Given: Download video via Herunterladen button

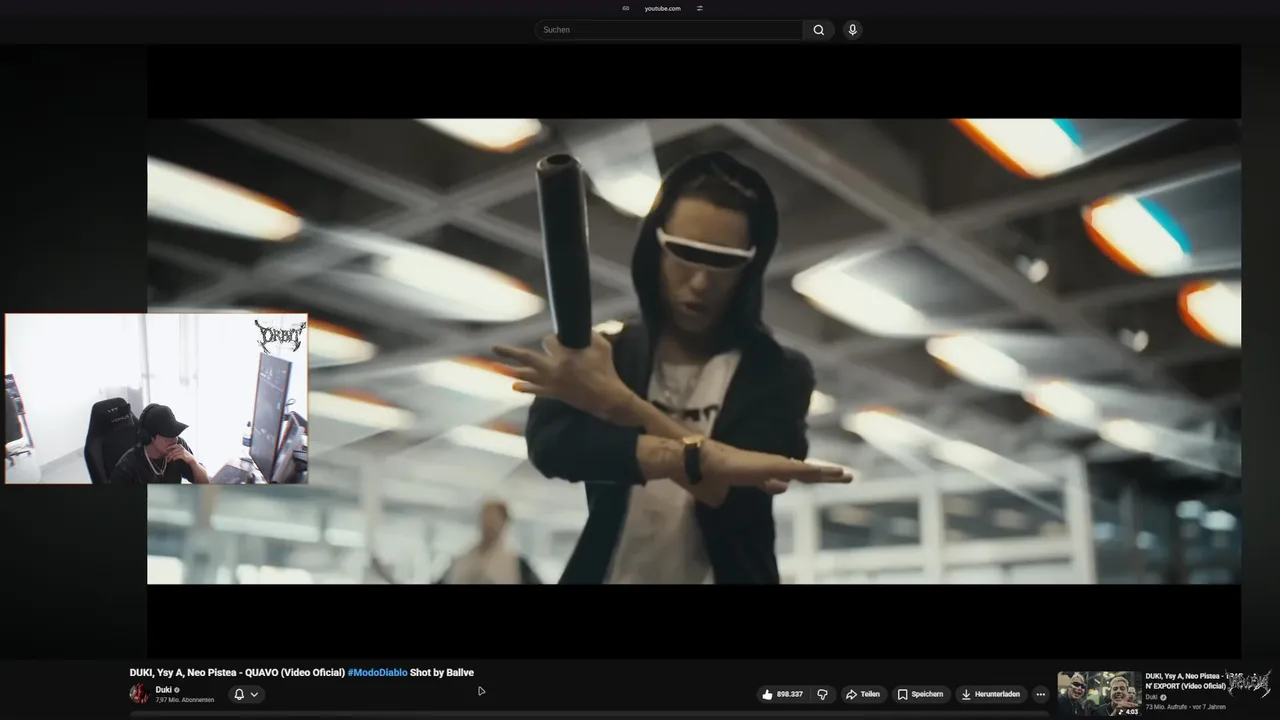Looking at the screenshot, I should pos(991,694).
